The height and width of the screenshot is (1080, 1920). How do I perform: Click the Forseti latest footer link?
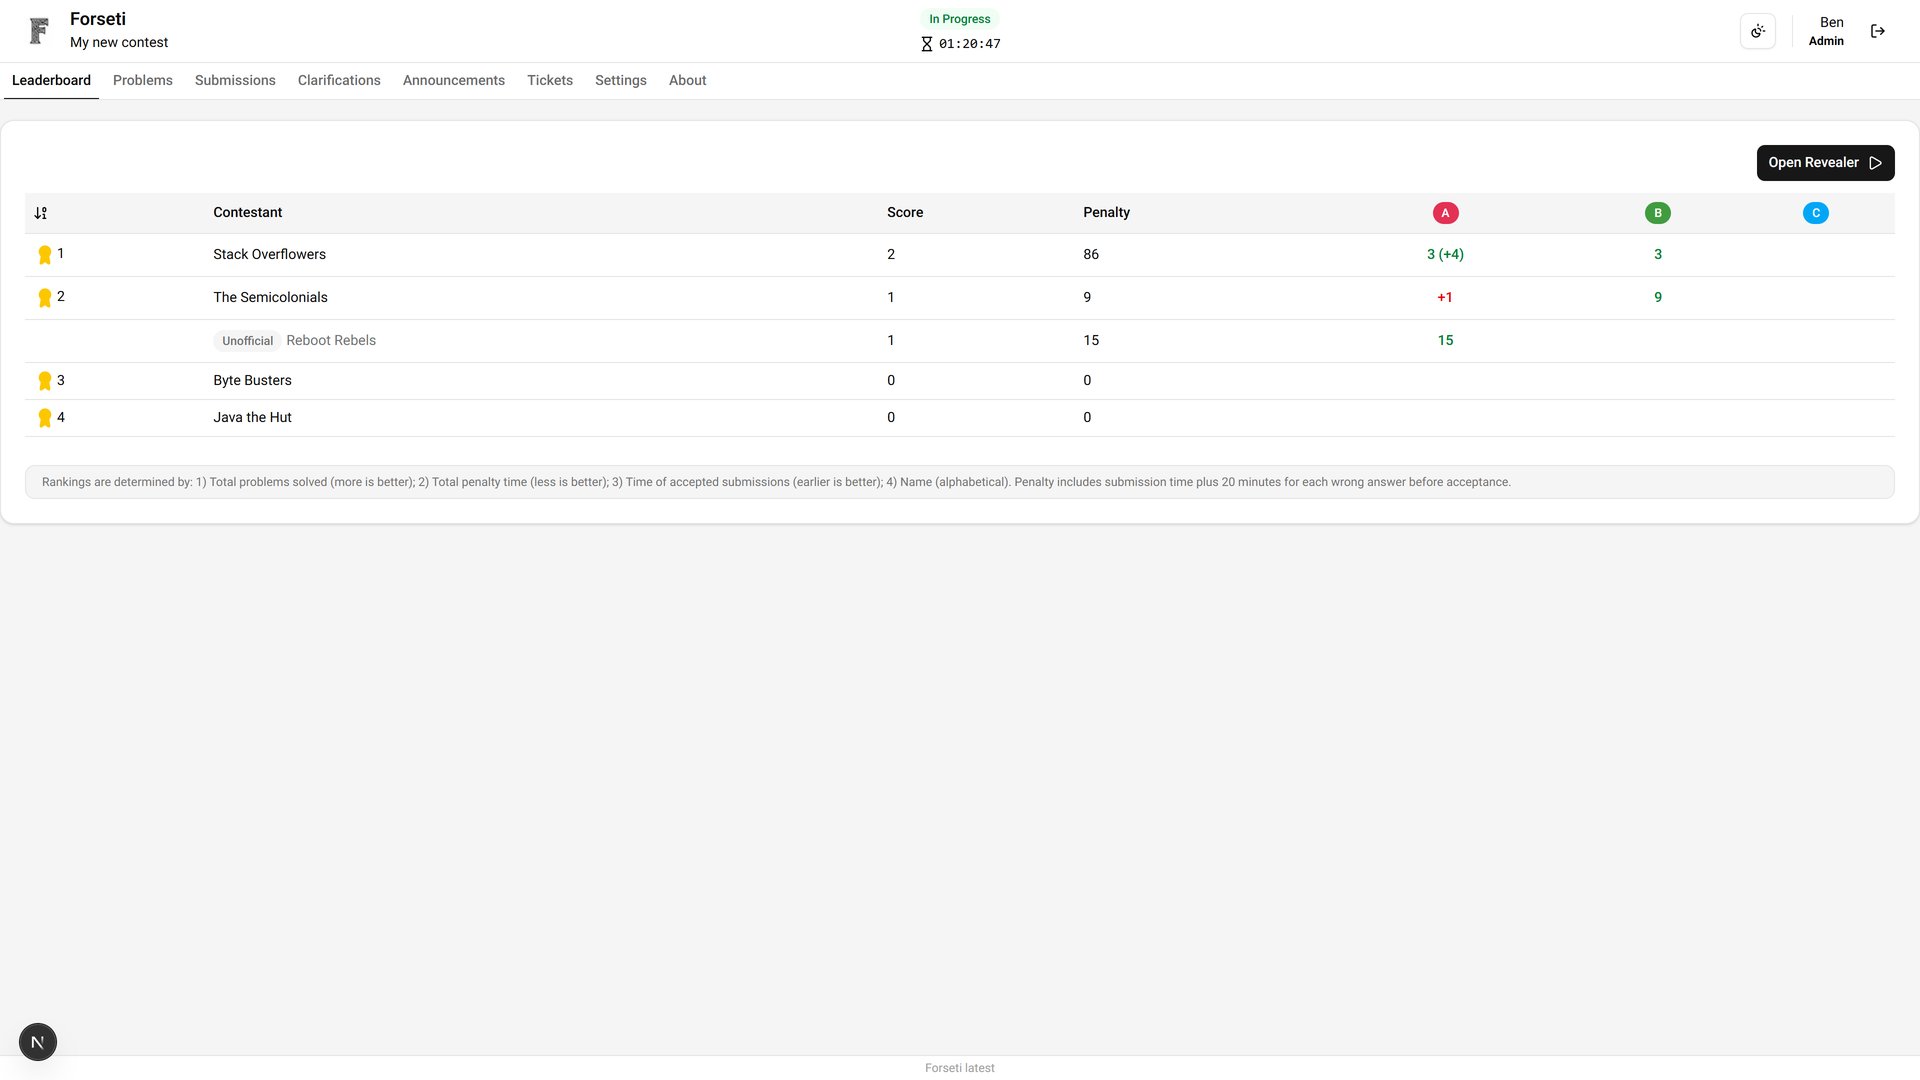coord(959,1067)
